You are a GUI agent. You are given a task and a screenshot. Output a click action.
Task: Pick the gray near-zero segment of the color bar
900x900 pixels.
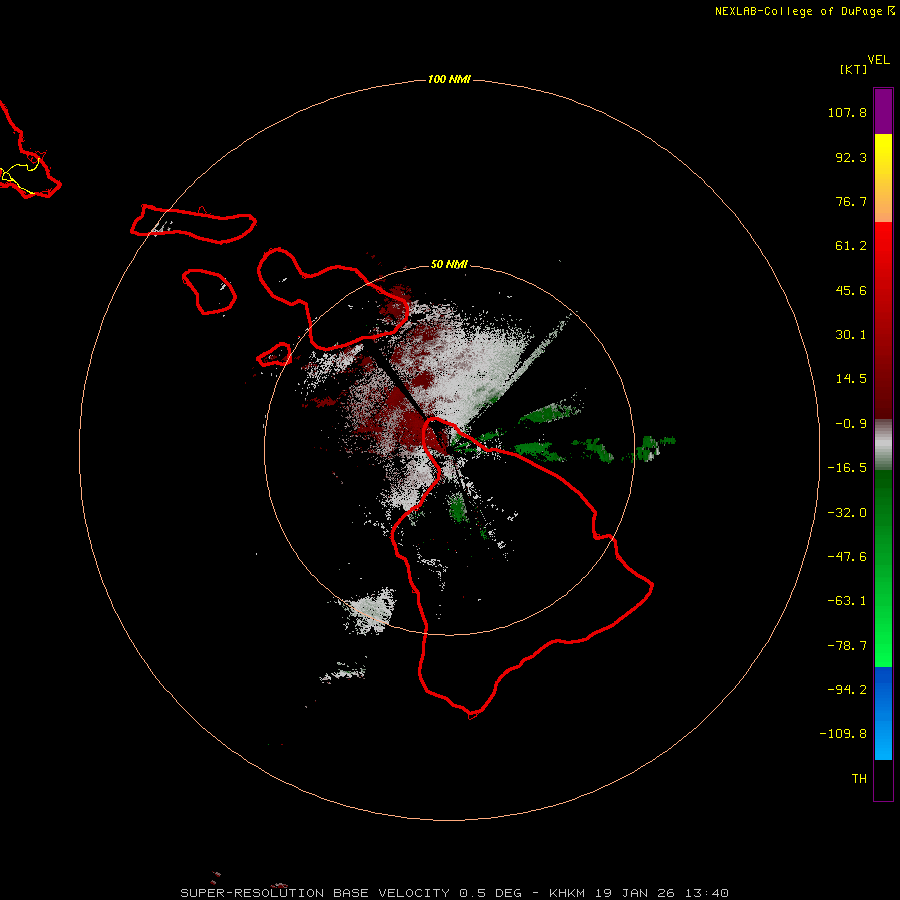(x=883, y=445)
